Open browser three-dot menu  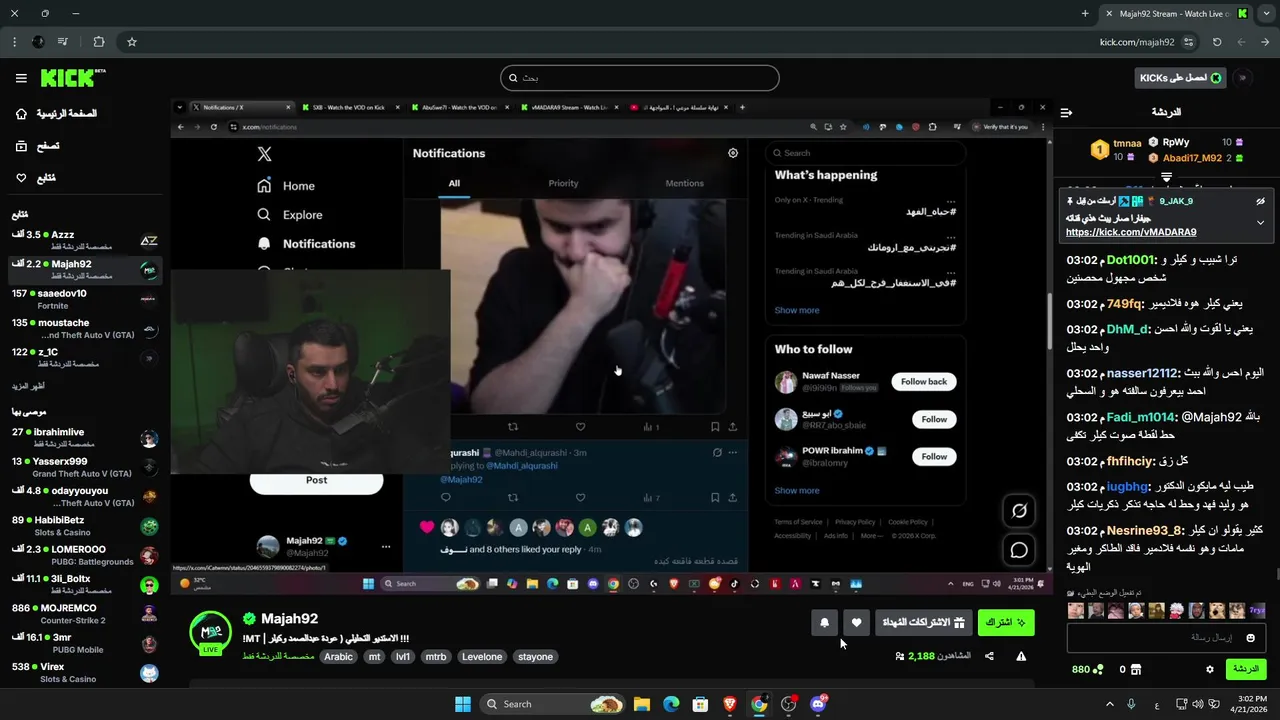click(x=14, y=42)
